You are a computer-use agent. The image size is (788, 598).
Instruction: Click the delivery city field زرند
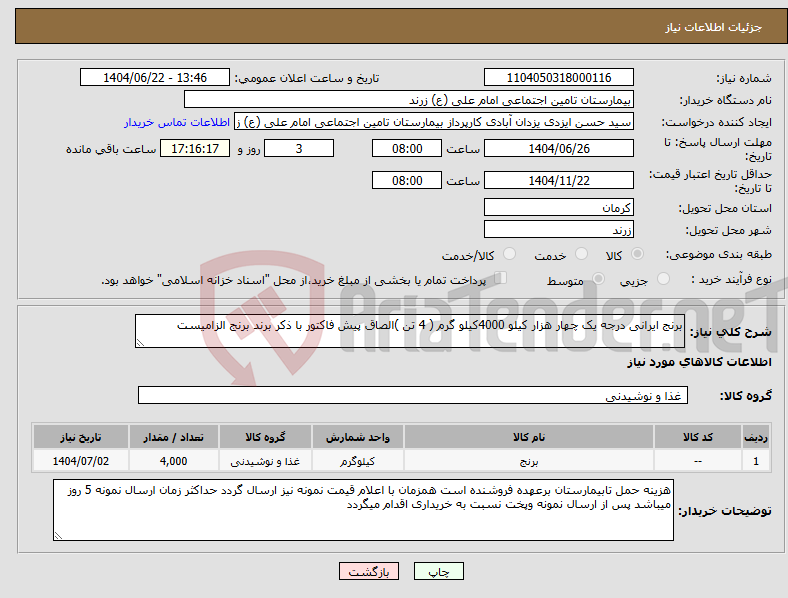point(559,229)
